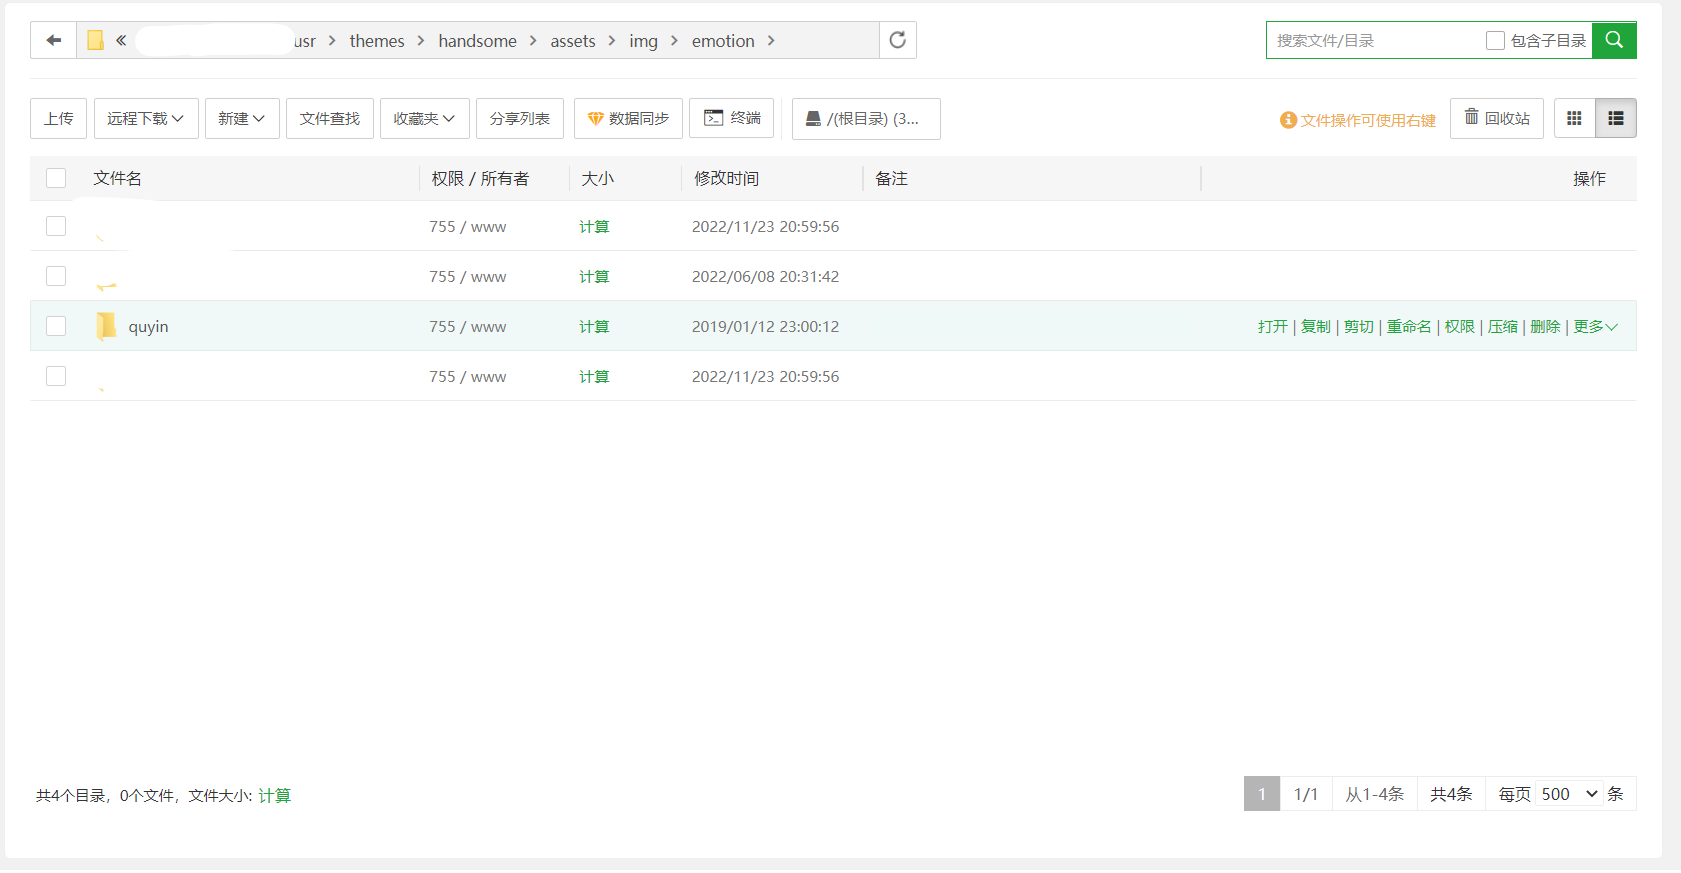Image resolution: width=1681 pixels, height=873 pixels.
Task: Open the share list (分享列表)
Action: point(520,118)
